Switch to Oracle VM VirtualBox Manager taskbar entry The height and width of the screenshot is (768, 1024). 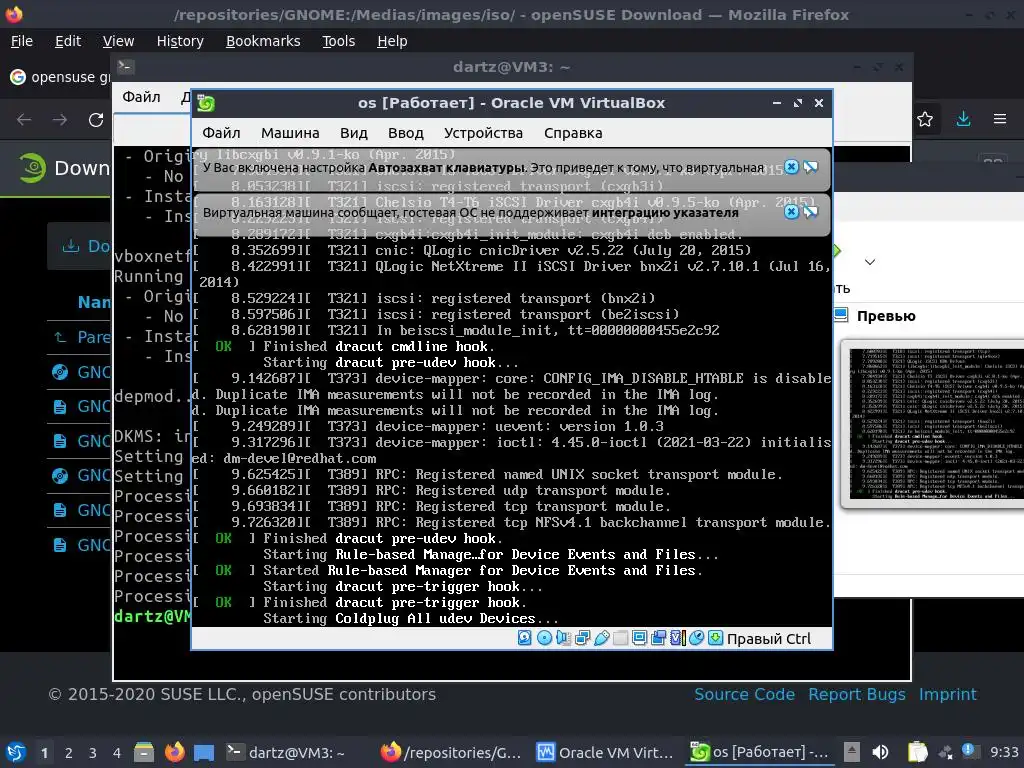point(605,752)
